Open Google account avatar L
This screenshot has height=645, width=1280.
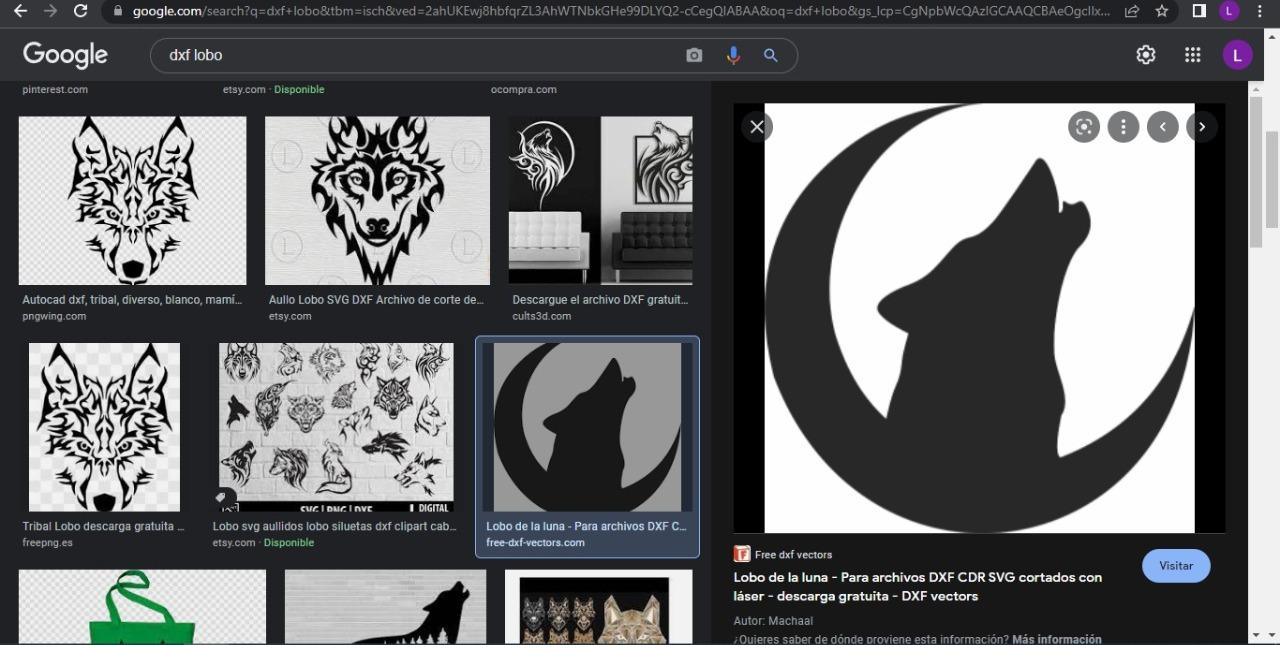pyautogui.click(x=1237, y=55)
